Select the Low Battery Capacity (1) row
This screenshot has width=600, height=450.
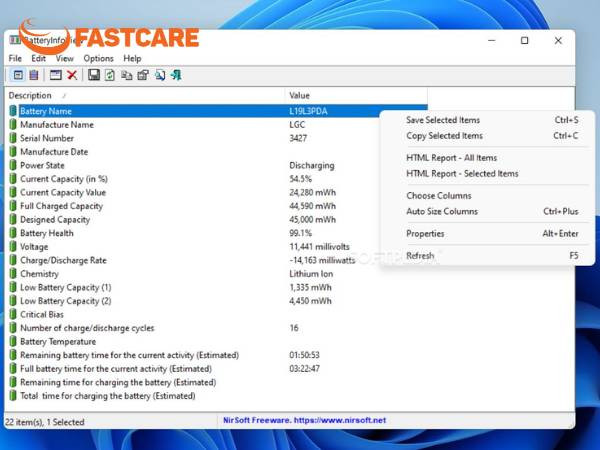tap(217, 287)
